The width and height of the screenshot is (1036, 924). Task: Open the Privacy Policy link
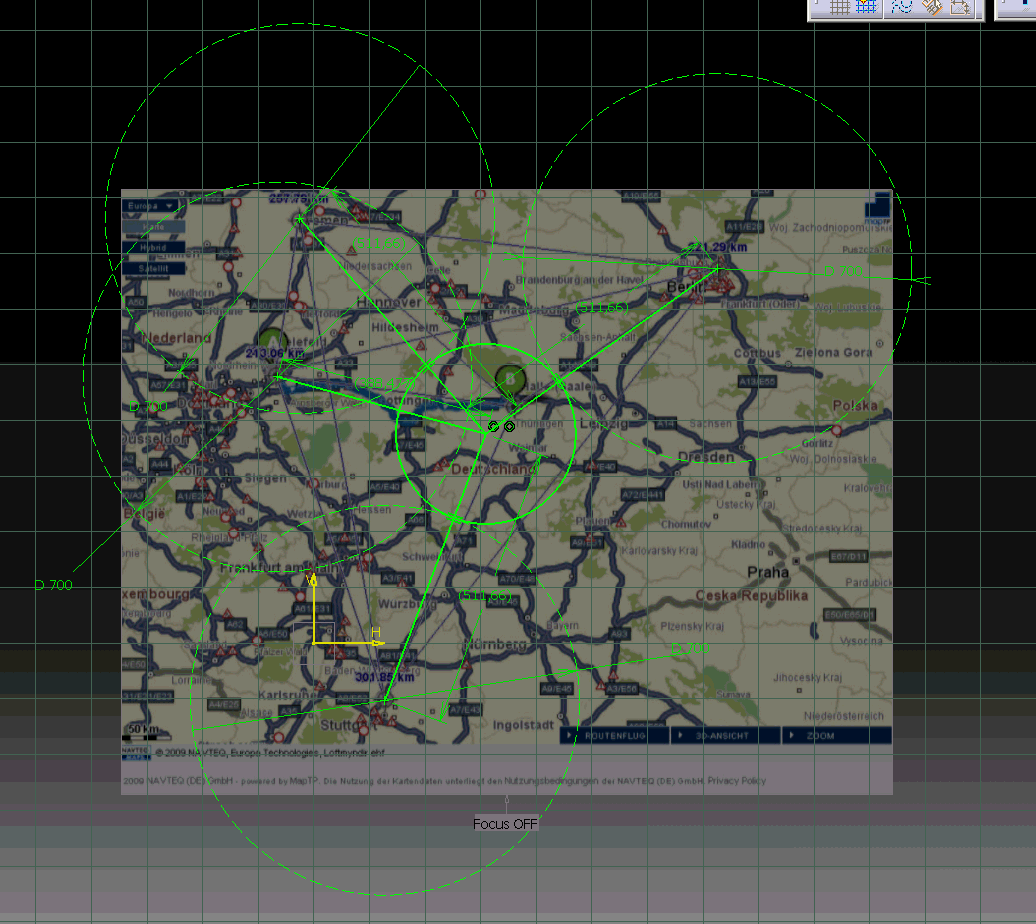coord(737,781)
